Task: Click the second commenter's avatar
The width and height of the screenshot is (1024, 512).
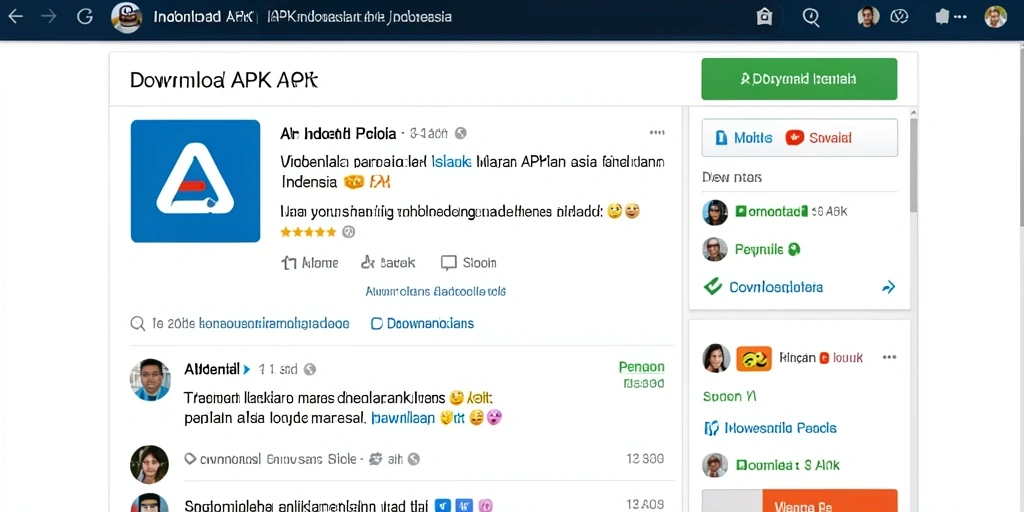Action: pos(150,464)
